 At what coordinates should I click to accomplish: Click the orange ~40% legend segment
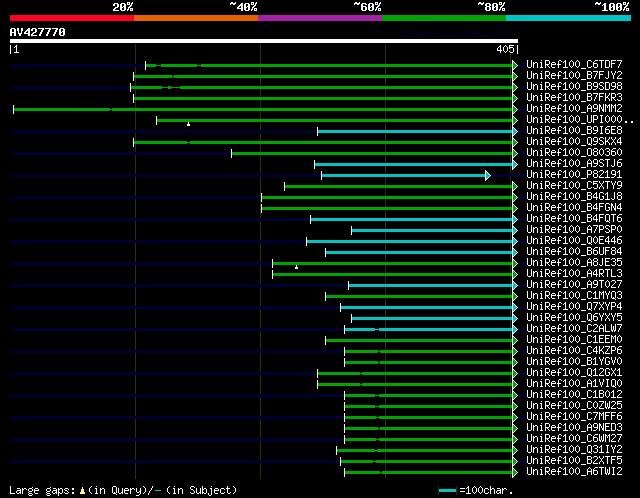[196, 18]
